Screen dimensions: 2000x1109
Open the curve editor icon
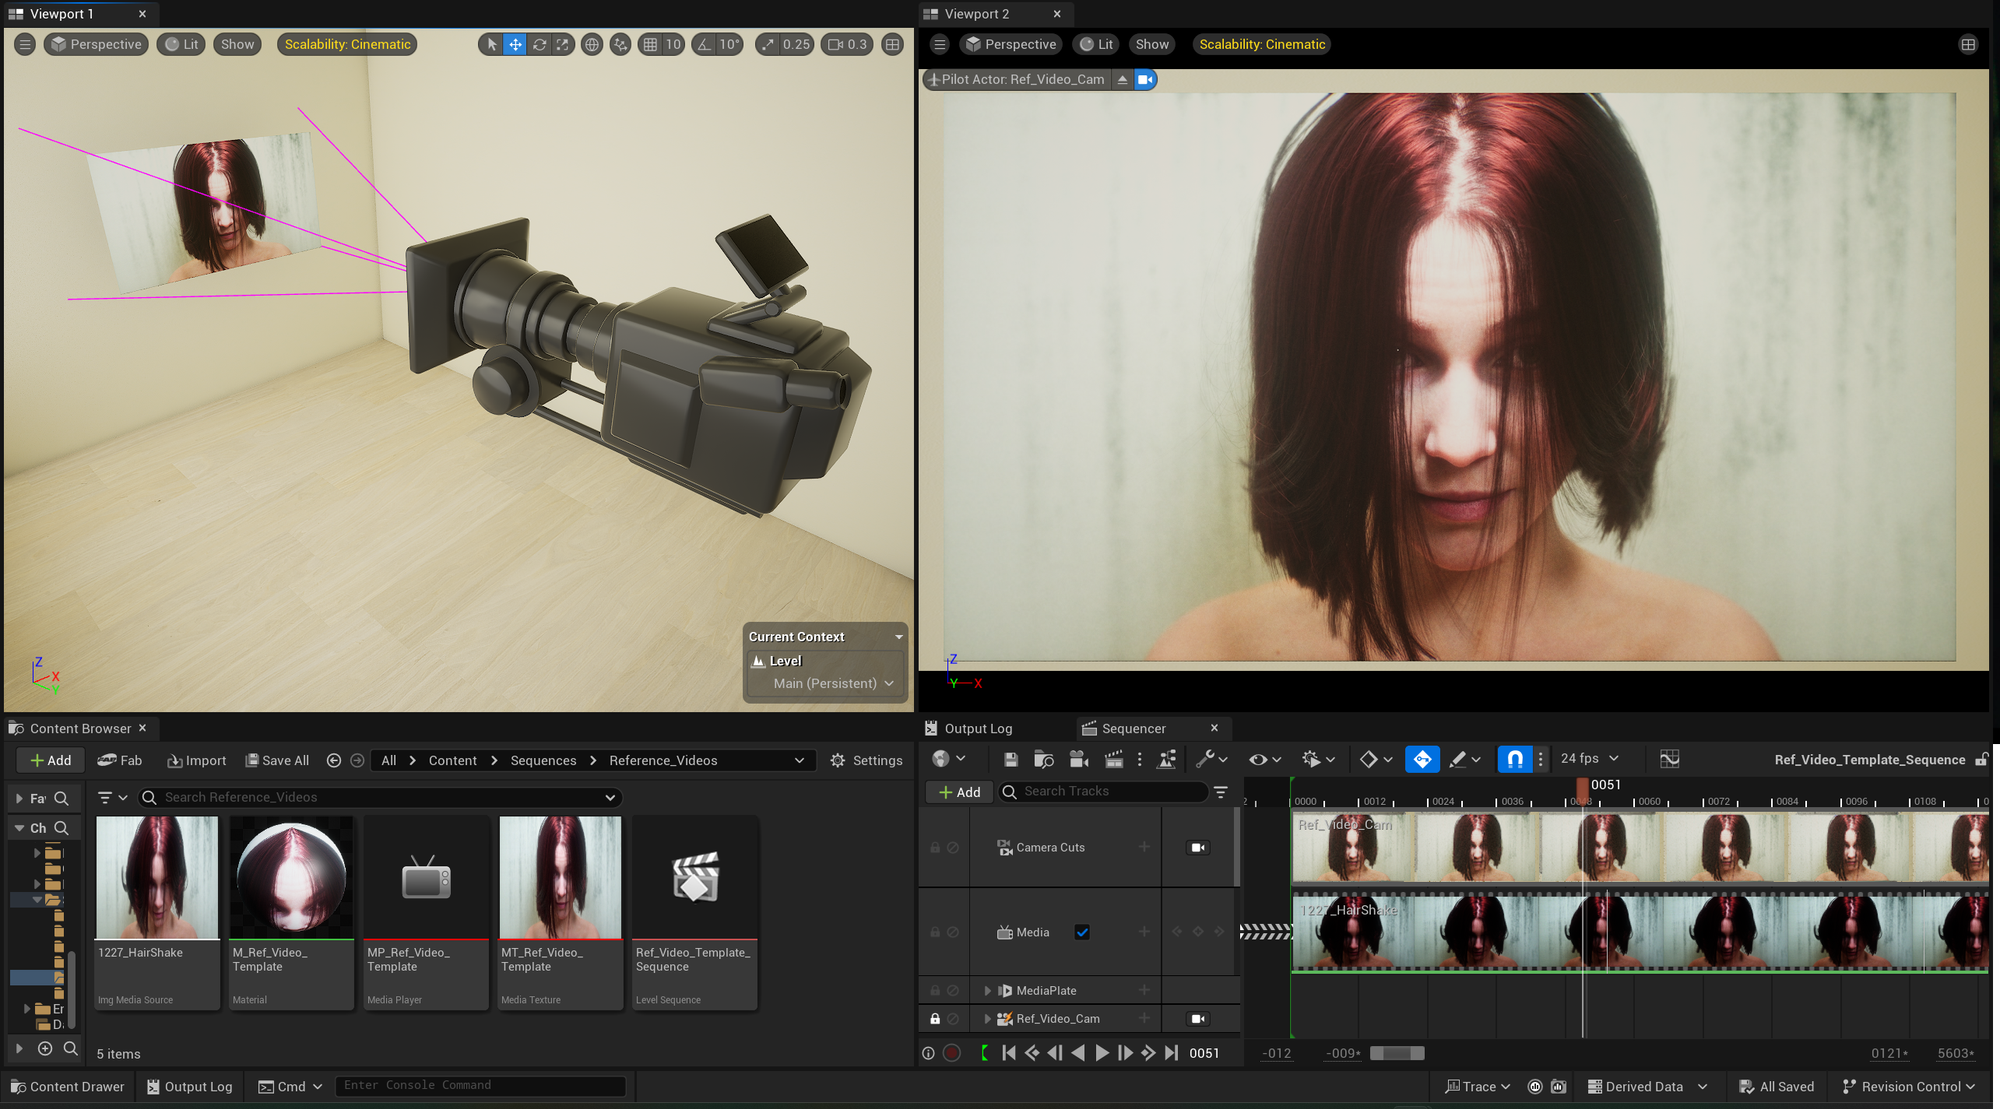[1669, 759]
